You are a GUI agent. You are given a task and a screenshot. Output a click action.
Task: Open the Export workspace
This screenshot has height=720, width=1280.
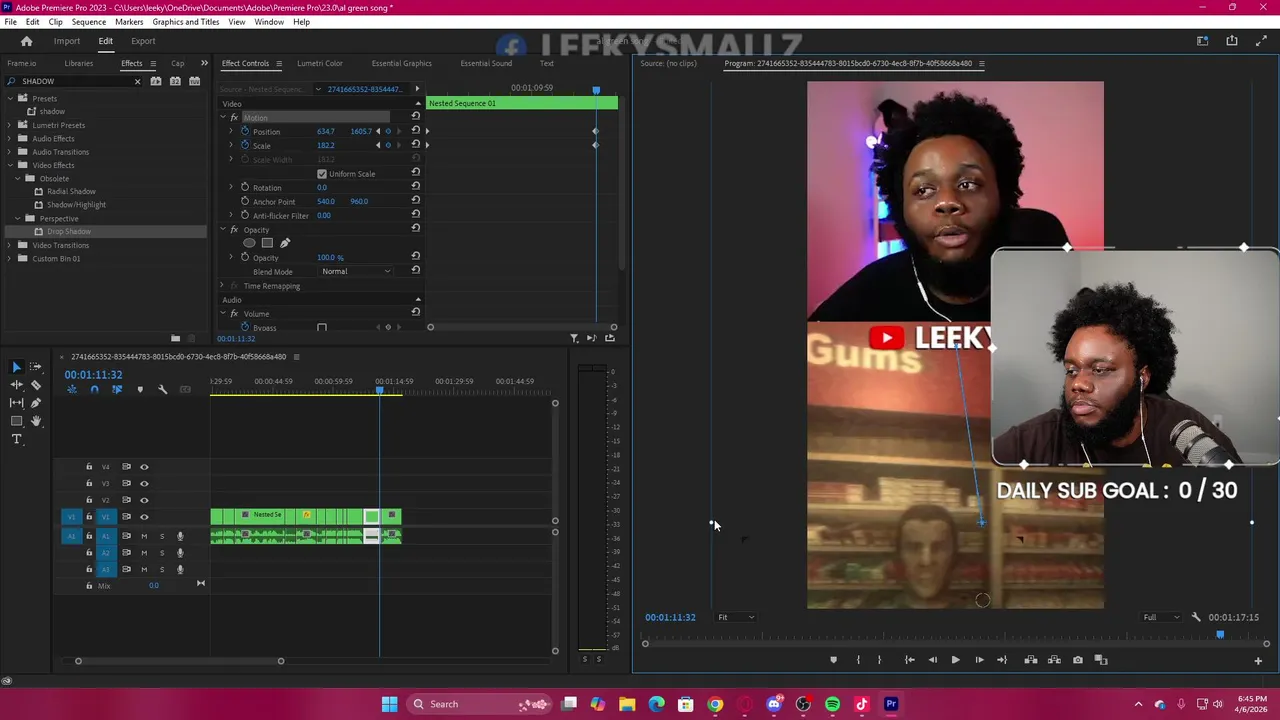pos(143,41)
